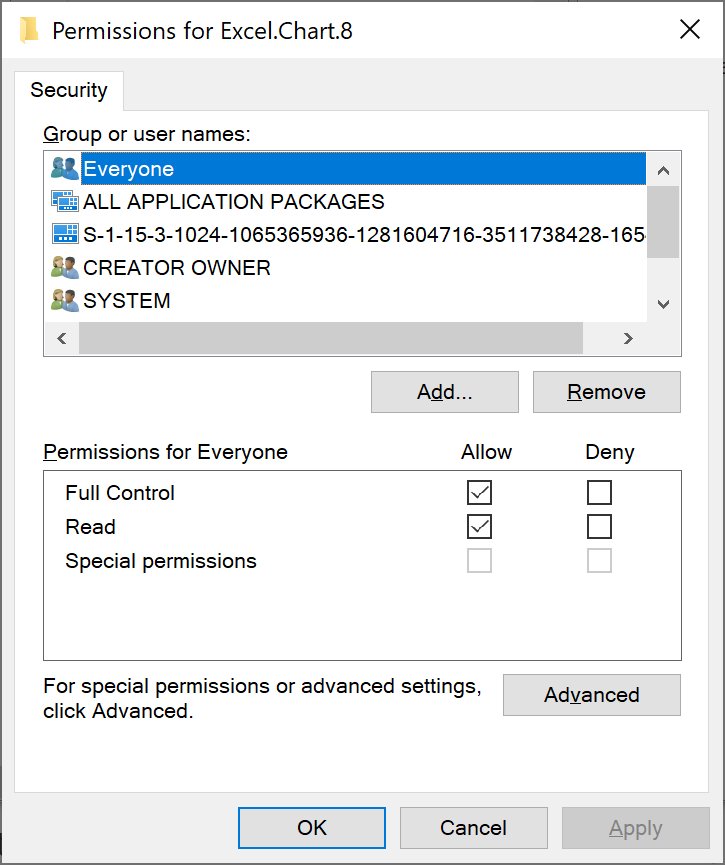Viewport: 725px width, 865px height.
Task: Click the CREATOR OWNER user icon
Action: click(65, 268)
